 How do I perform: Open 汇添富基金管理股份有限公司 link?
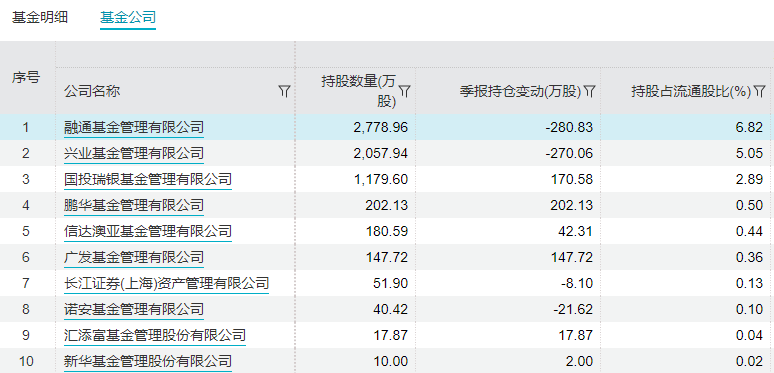pos(155,336)
